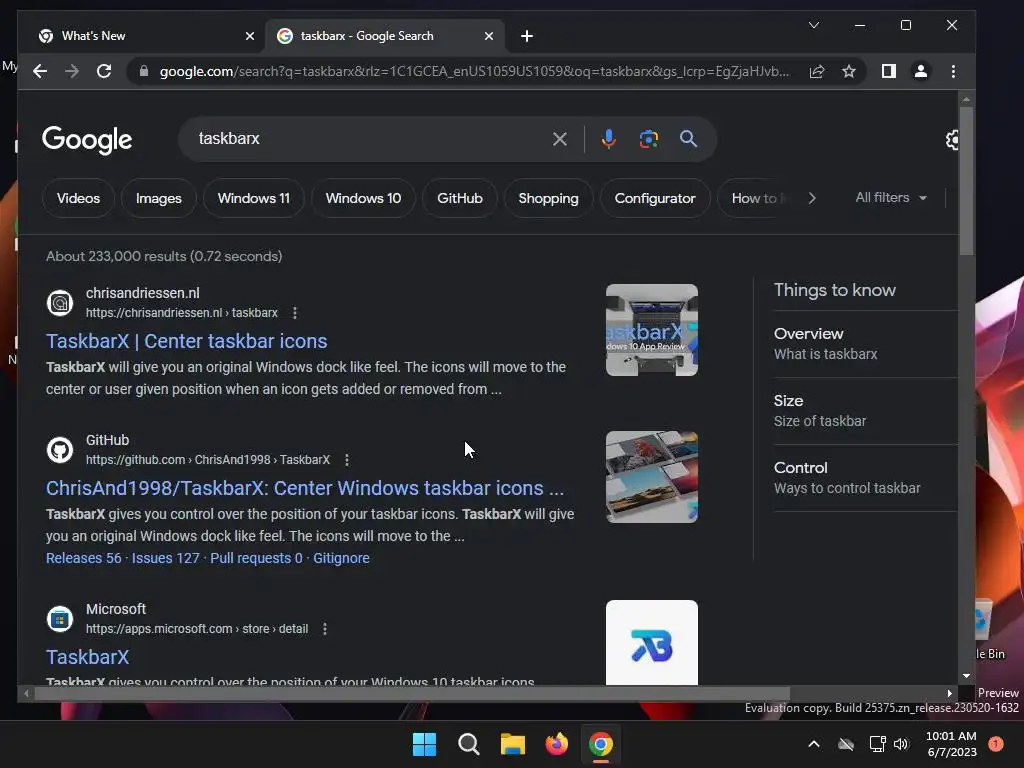
Task: Select the Shopping filter chip
Action: pyautogui.click(x=549, y=198)
